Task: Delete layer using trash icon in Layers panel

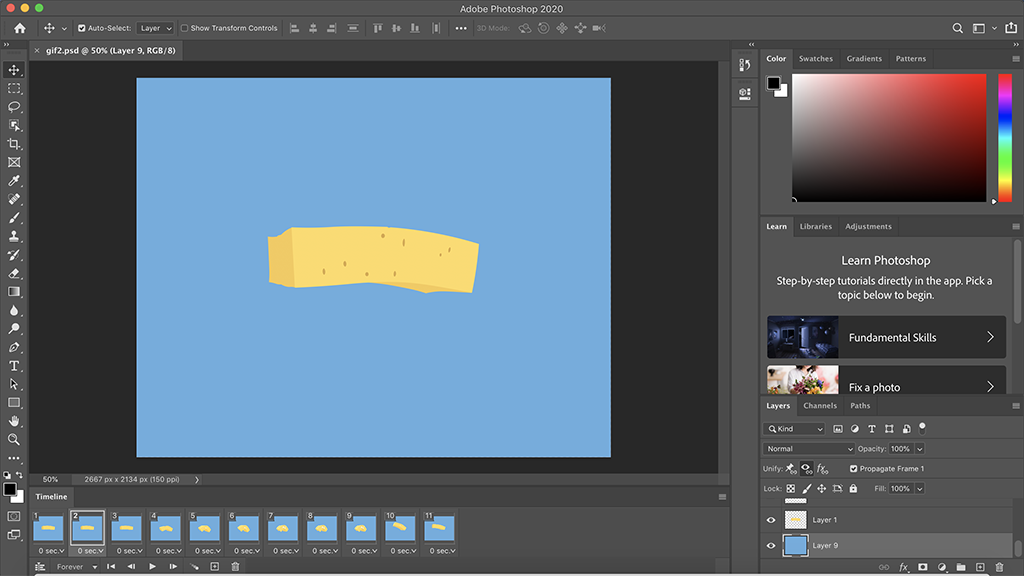Action: click(998, 567)
